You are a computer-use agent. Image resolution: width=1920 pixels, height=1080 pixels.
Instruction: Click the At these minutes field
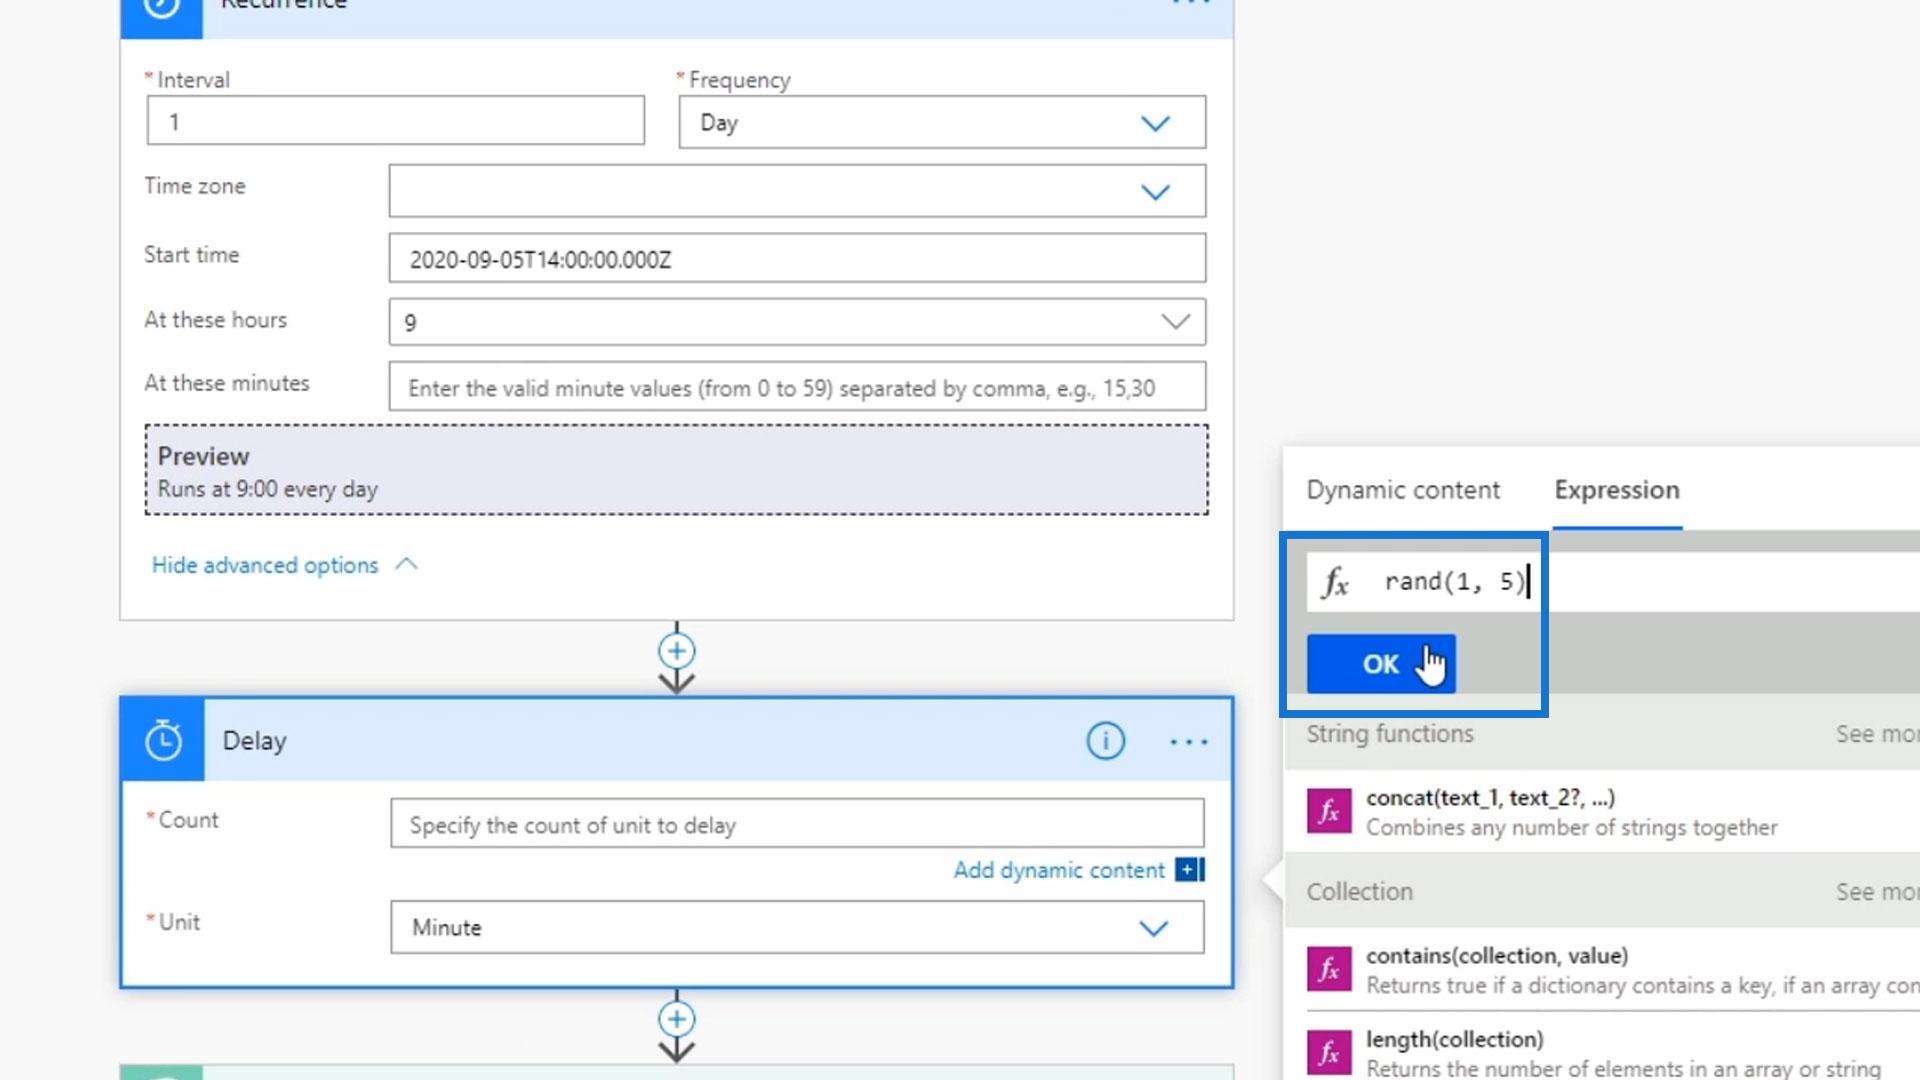pos(796,388)
